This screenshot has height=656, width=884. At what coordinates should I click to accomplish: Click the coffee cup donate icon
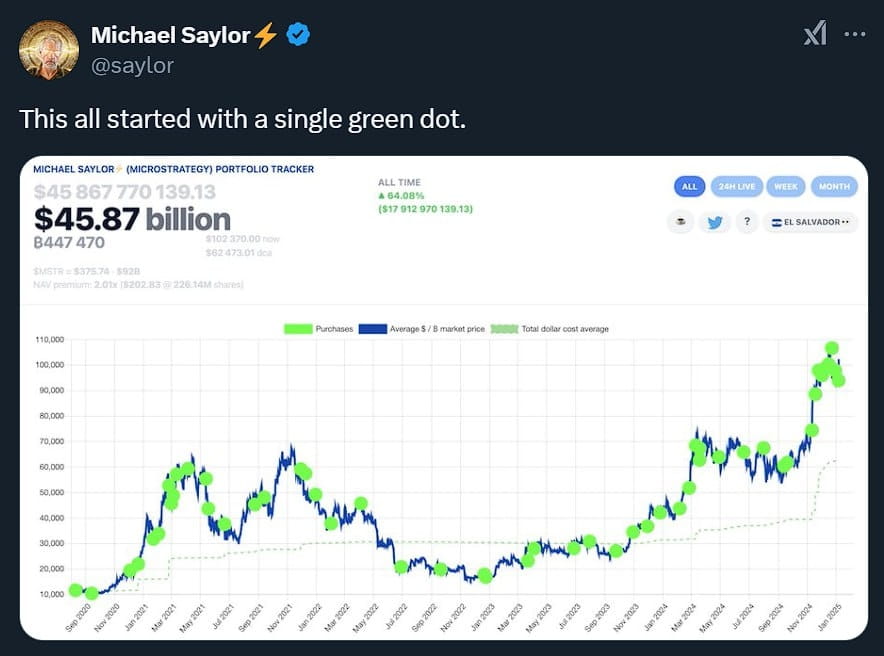[680, 222]
